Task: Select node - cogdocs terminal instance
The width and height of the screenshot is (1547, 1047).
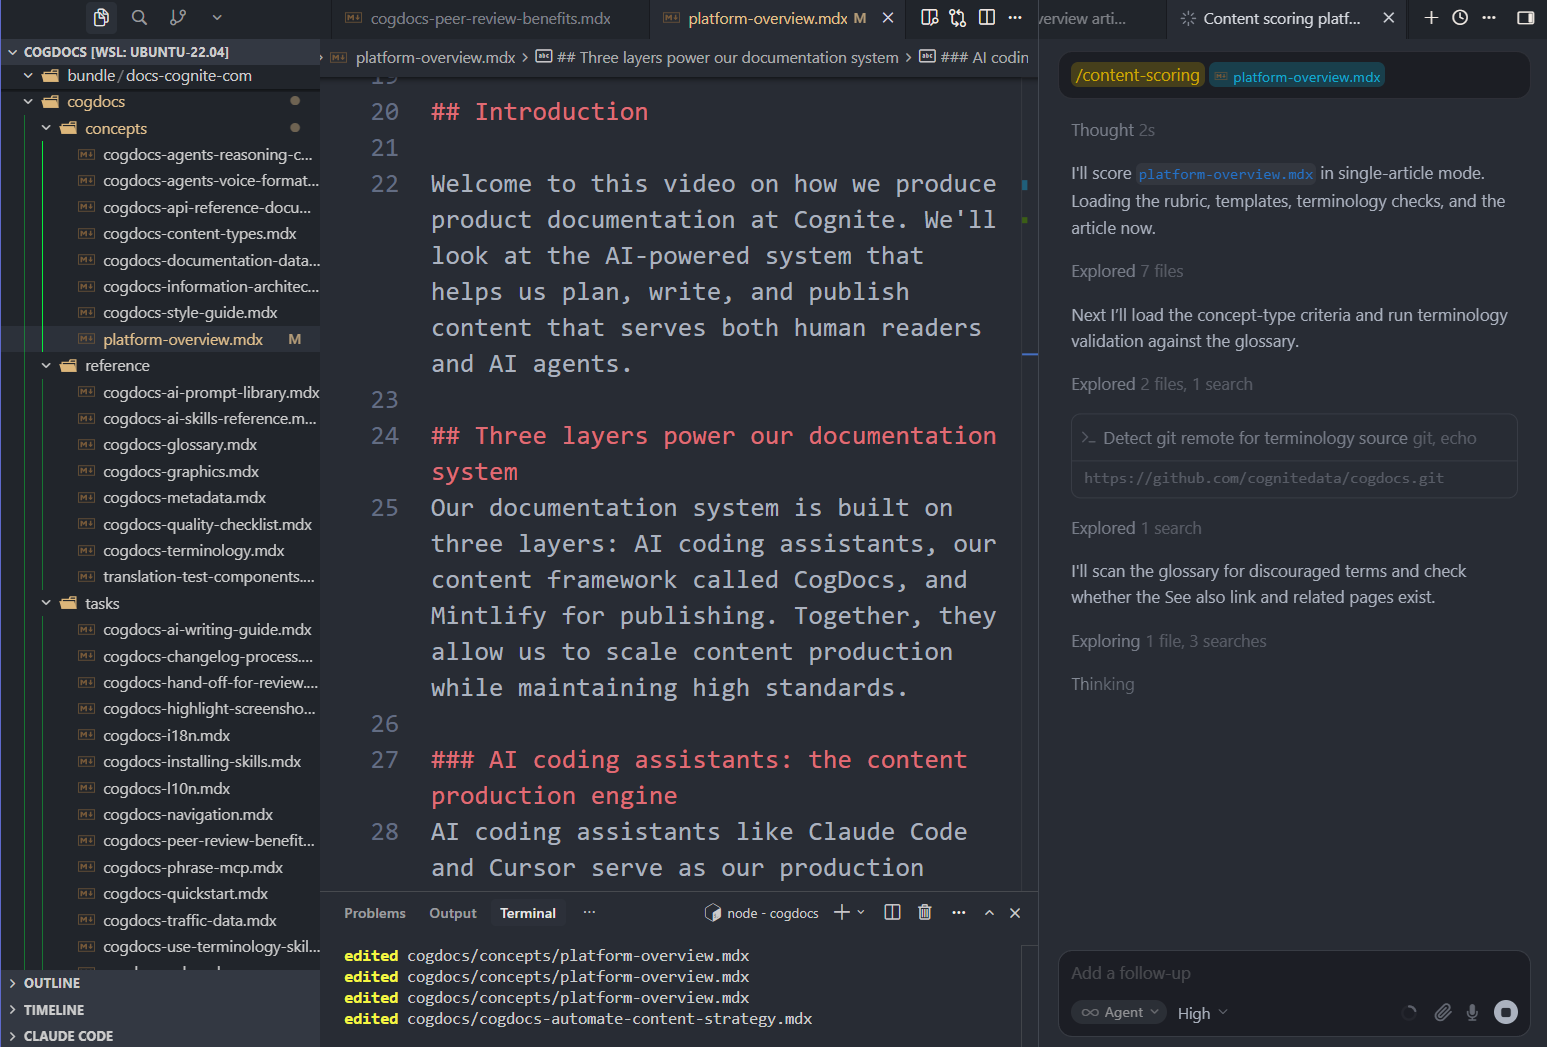Action: coord(762,913)
